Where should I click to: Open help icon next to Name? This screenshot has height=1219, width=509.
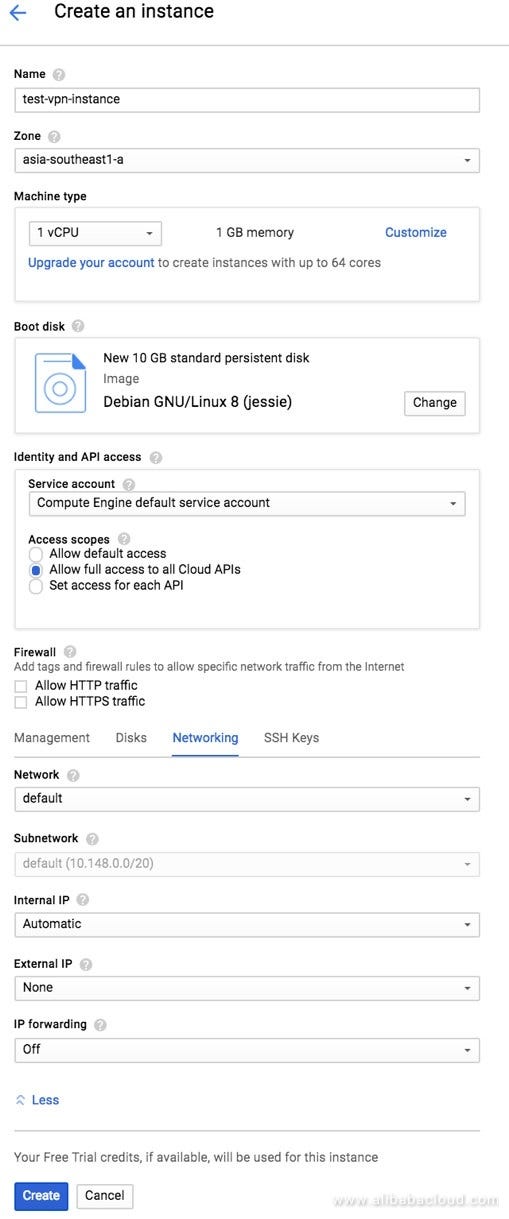point(59,74)
